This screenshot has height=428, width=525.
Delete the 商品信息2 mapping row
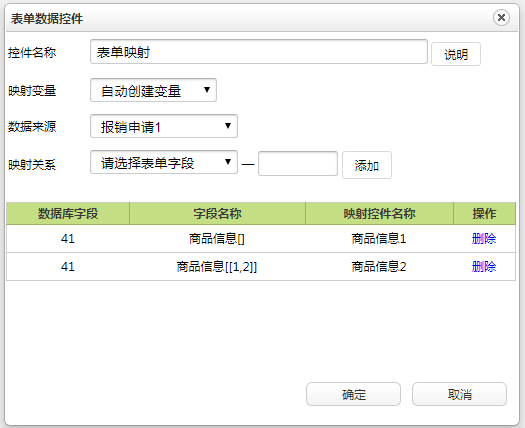pyautogui.click(x=484, y=267)
